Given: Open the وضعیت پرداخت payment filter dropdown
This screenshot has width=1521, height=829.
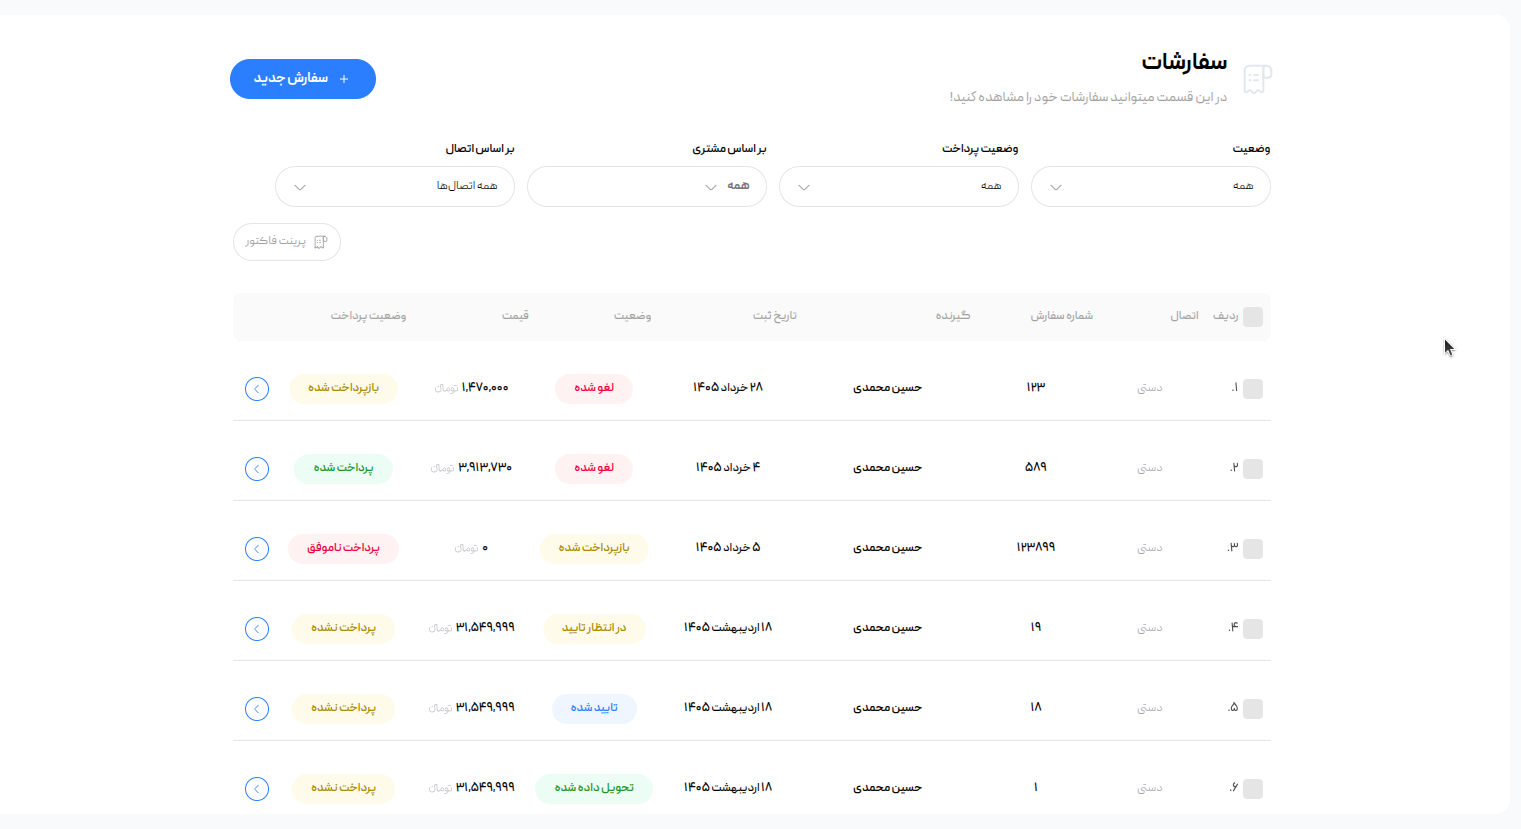Looking at the screenshot, I should point(899,187).
